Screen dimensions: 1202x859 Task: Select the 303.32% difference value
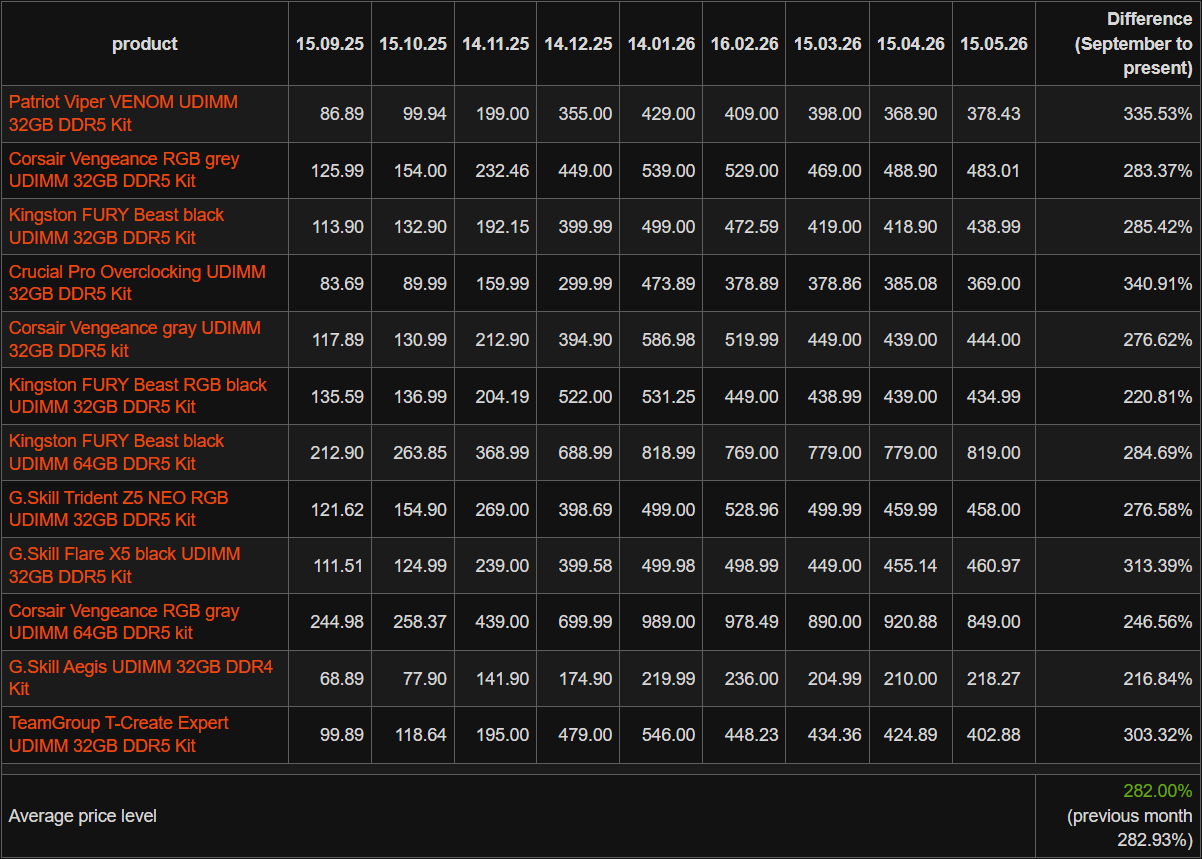[x=1158, y=735]
